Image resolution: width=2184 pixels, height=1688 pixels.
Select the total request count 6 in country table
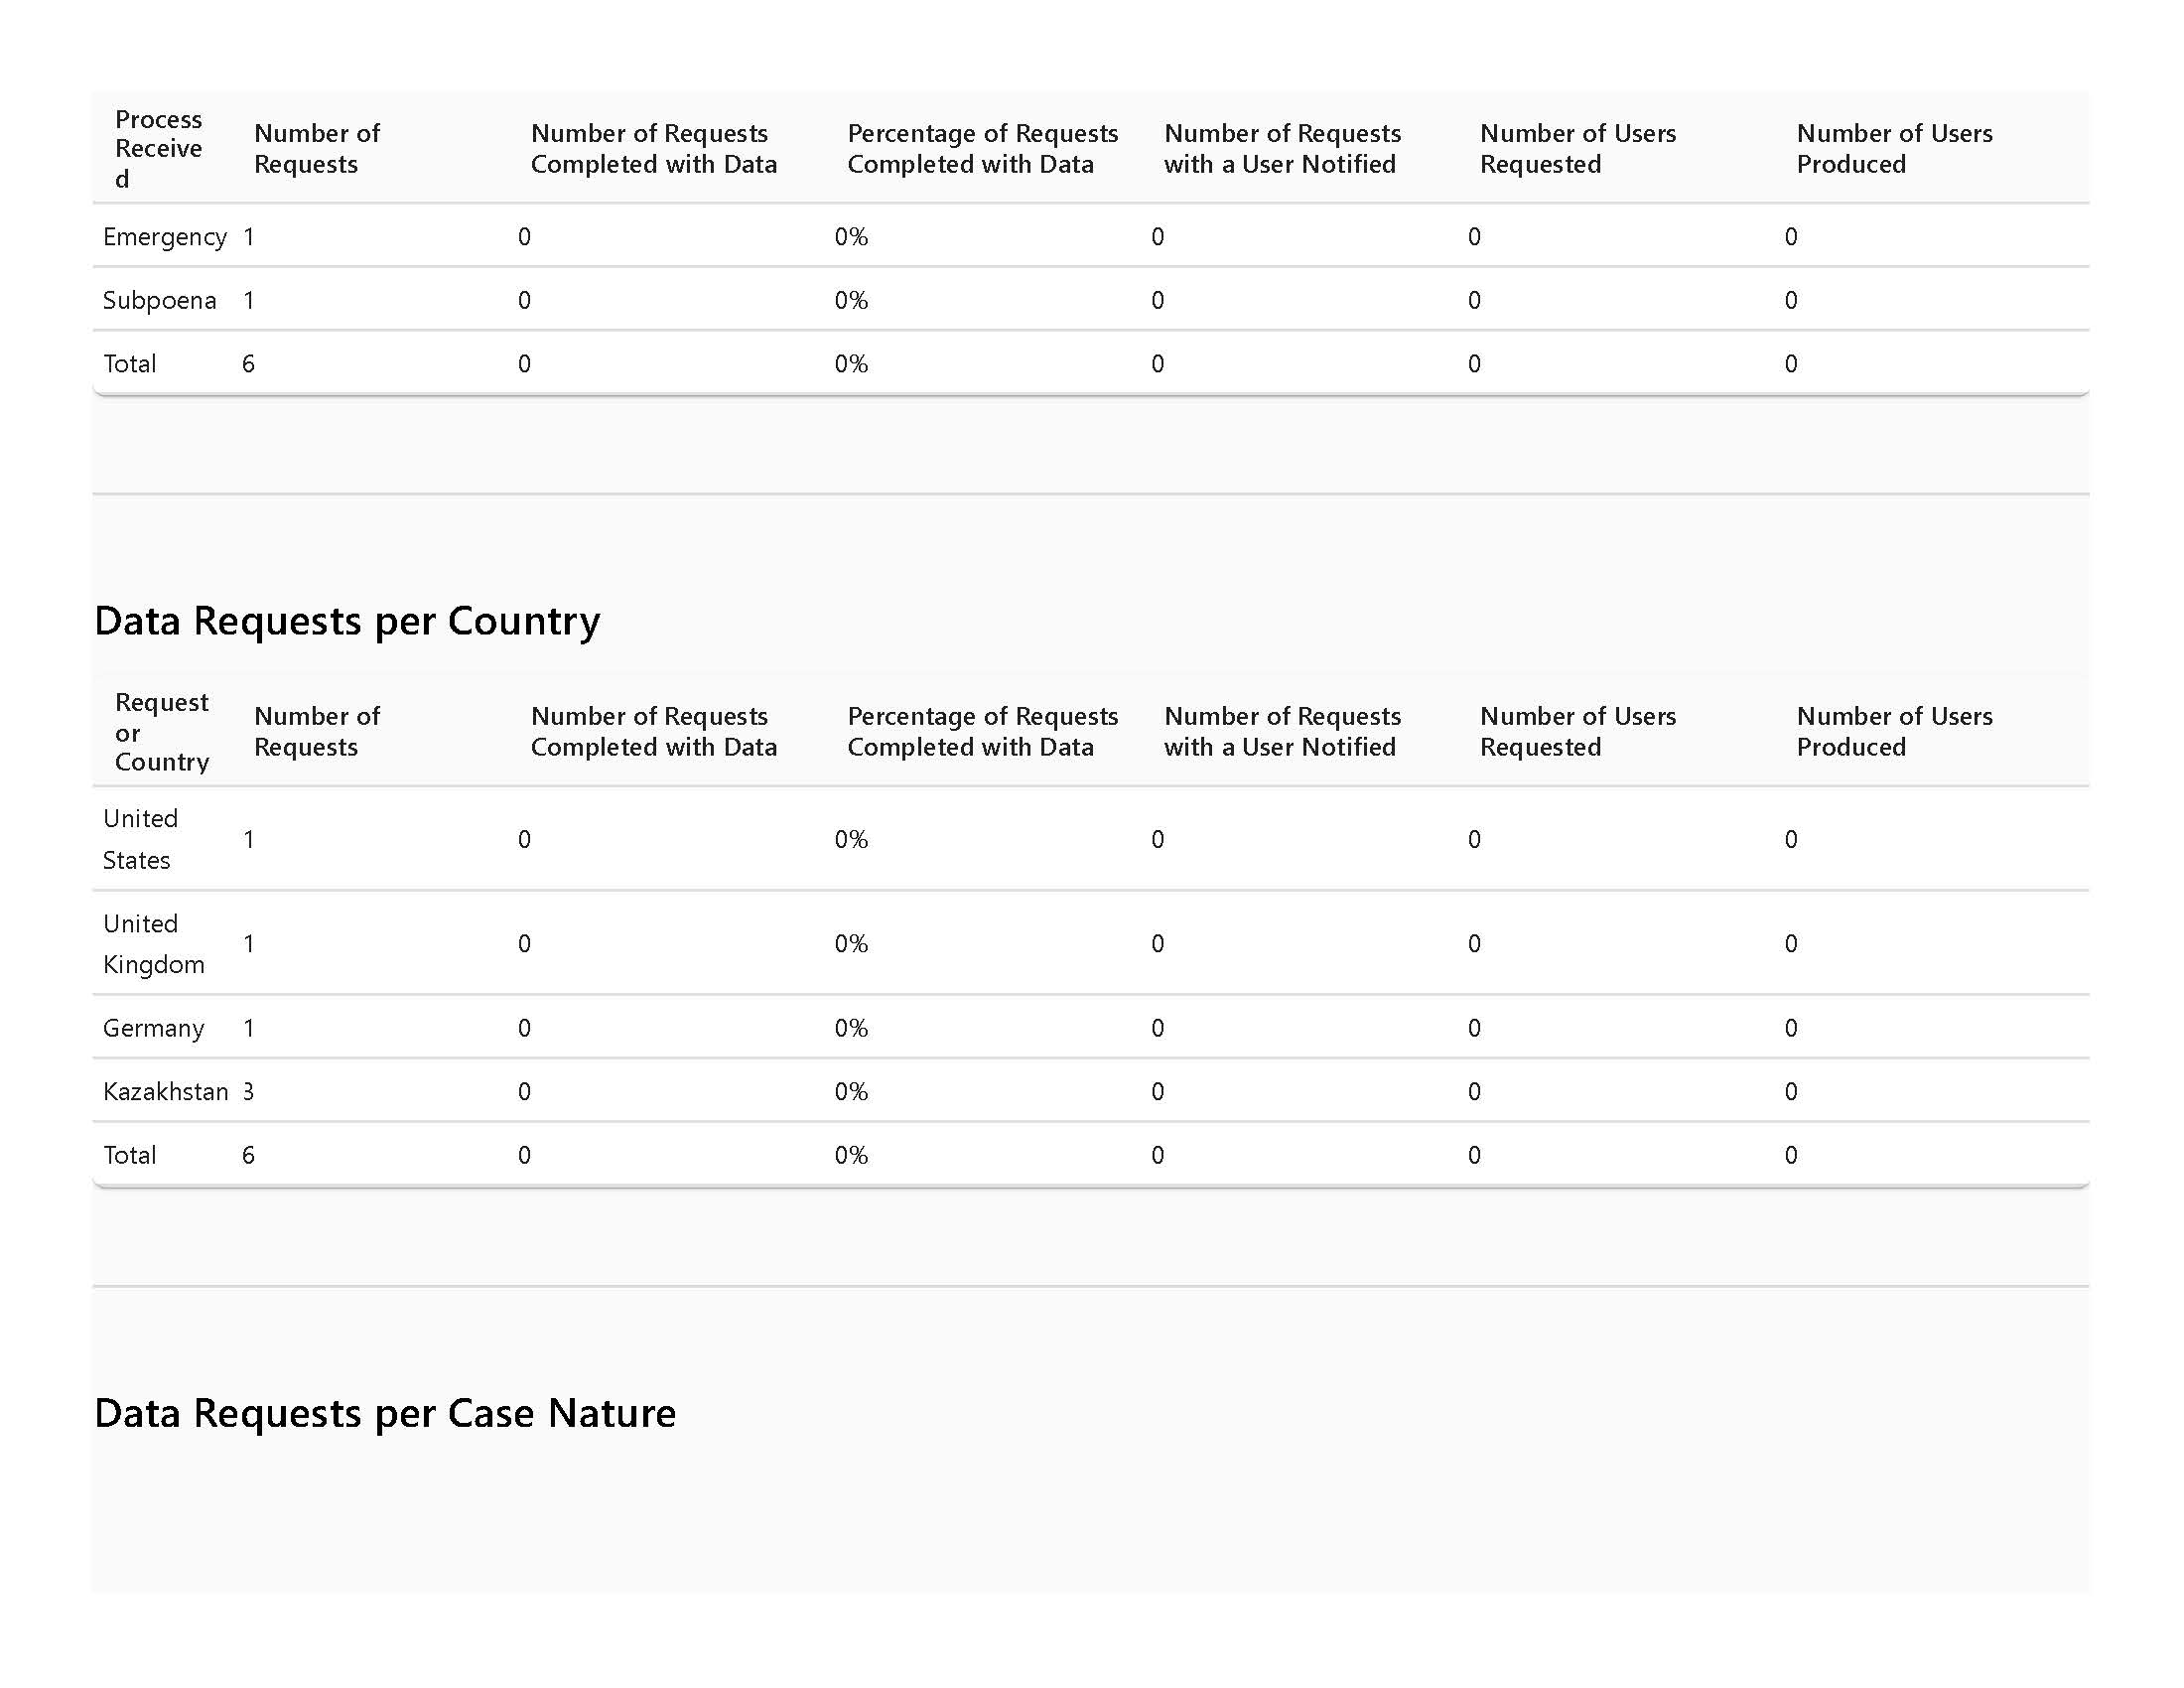[x=249, y=1155]
